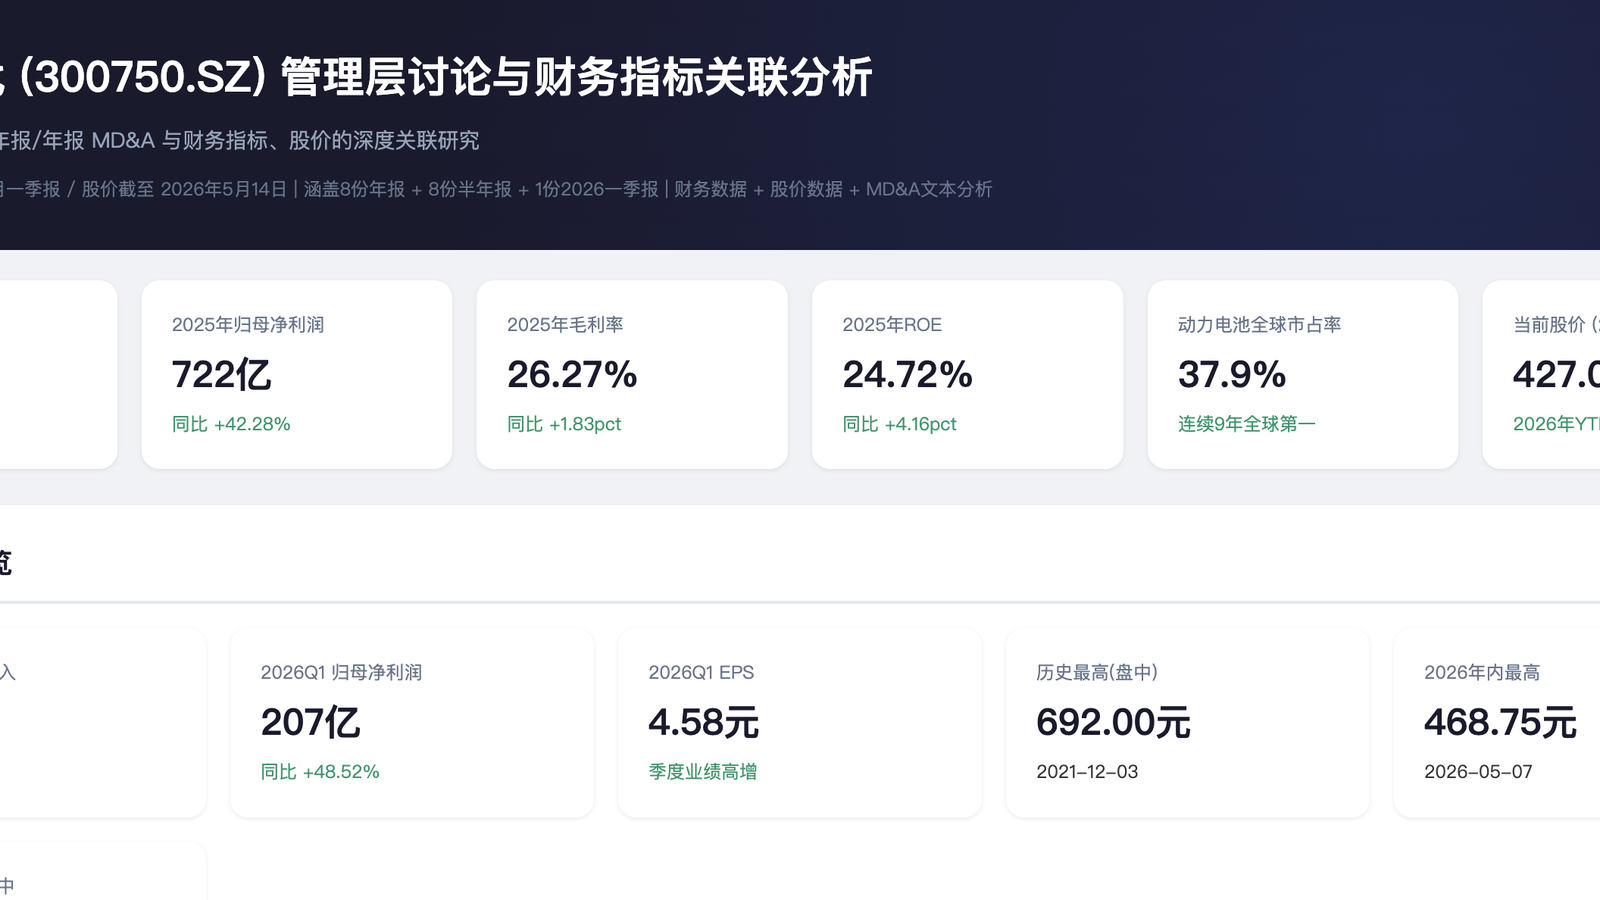
Task: Click the 同比 +1.83pct change text
Action: (564, 424)
